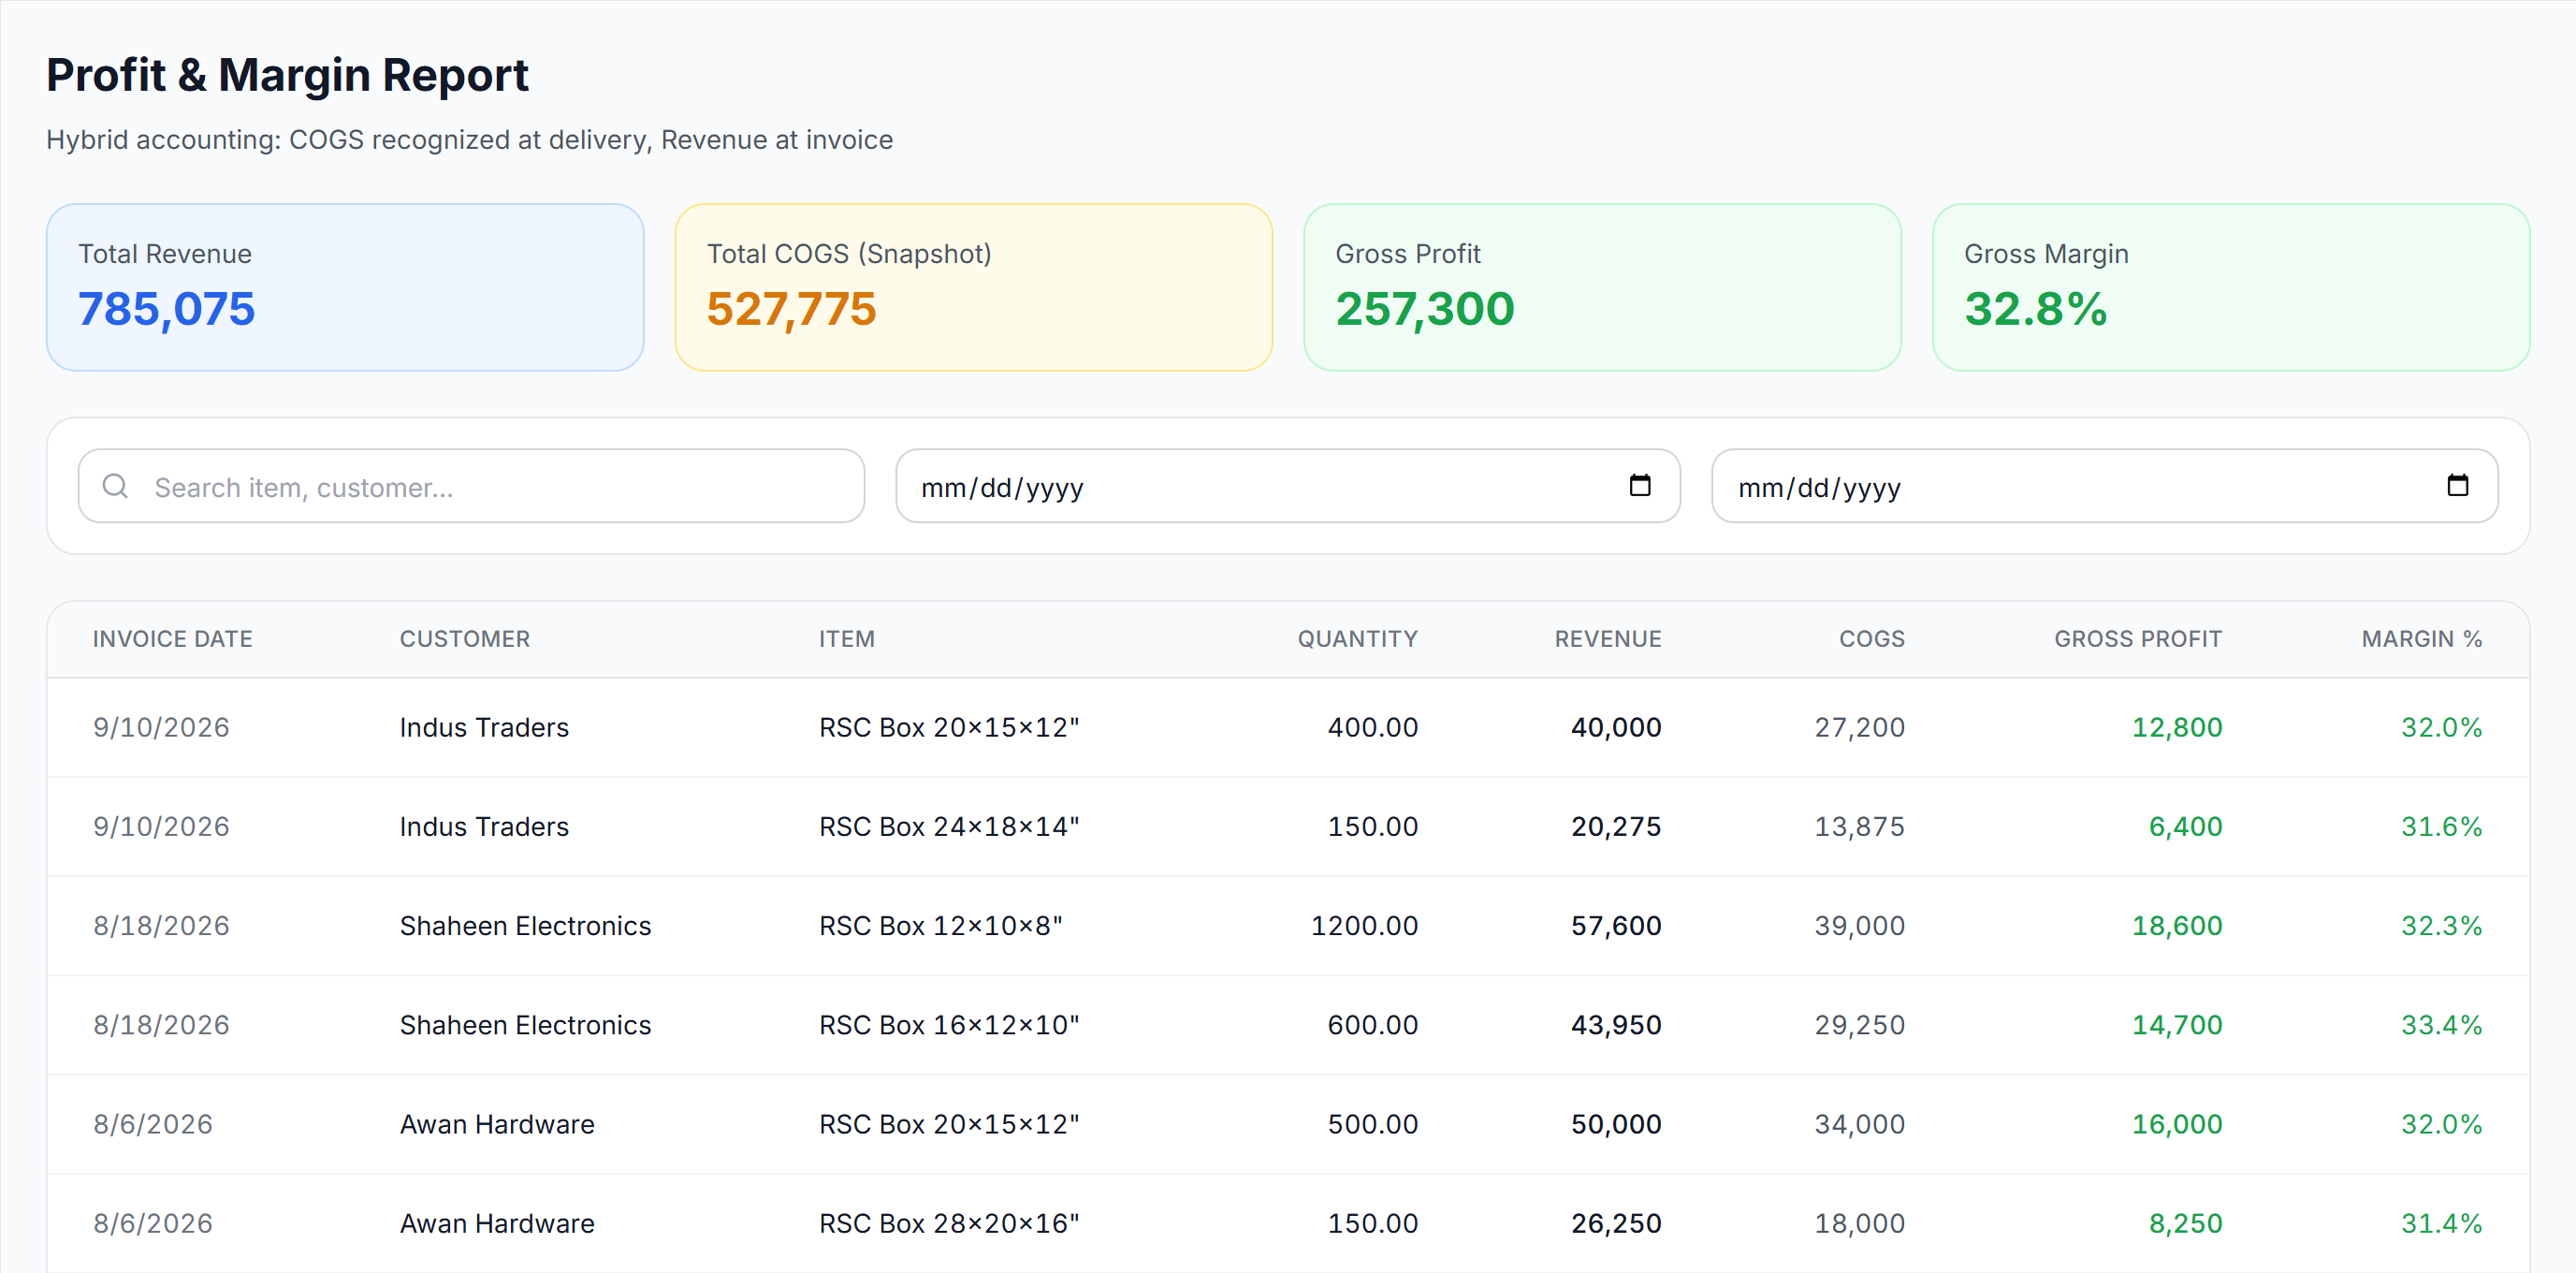Click gross profit value 16,000
The height and width of the screenshot is (1273, 2576).
pyautogui.click(x=2177, y=1125)
